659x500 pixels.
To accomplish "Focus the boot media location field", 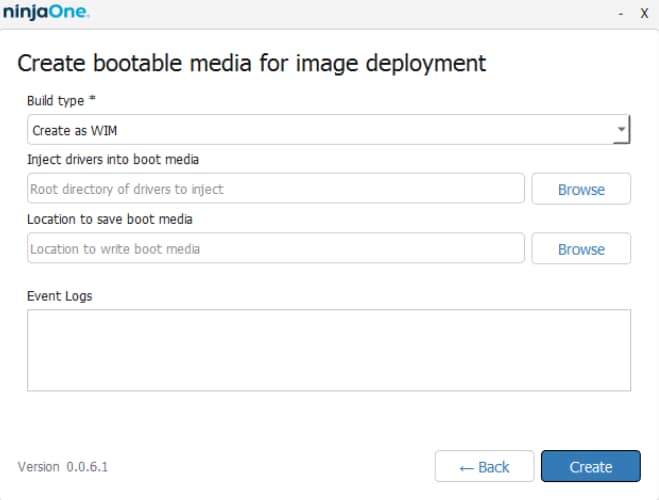I will click(x=275, y=249).
